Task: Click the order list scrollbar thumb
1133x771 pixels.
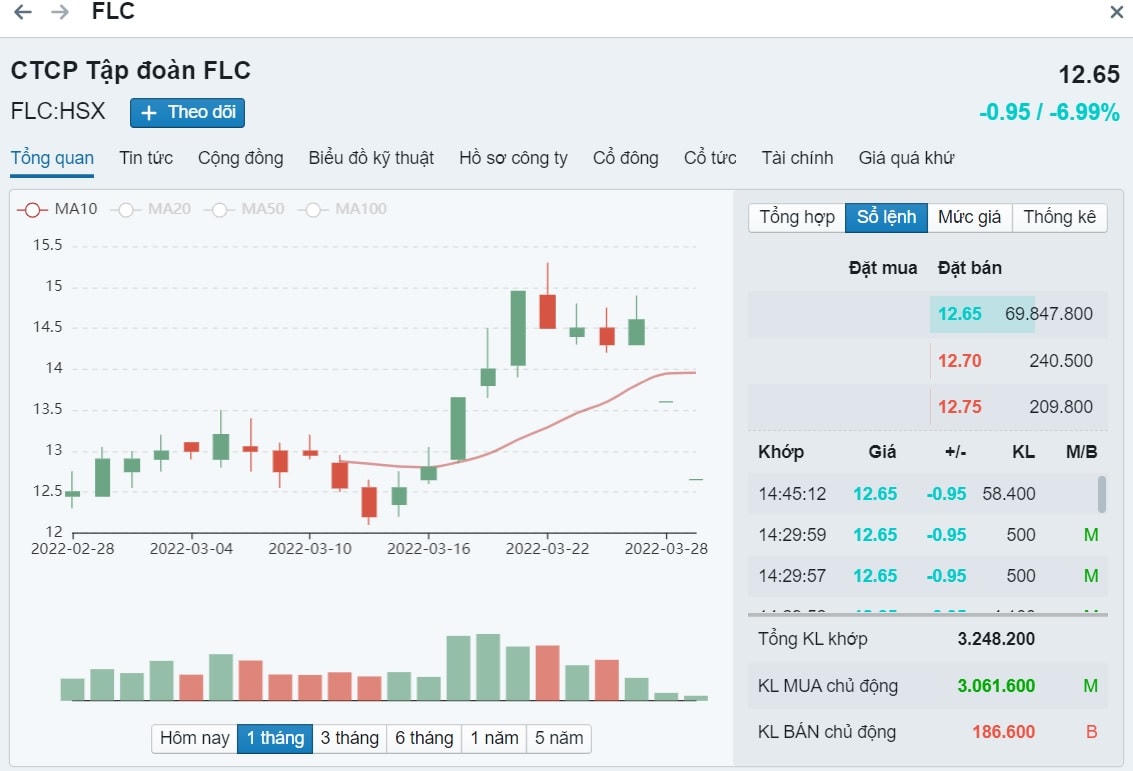Action: pos(1102,494)
